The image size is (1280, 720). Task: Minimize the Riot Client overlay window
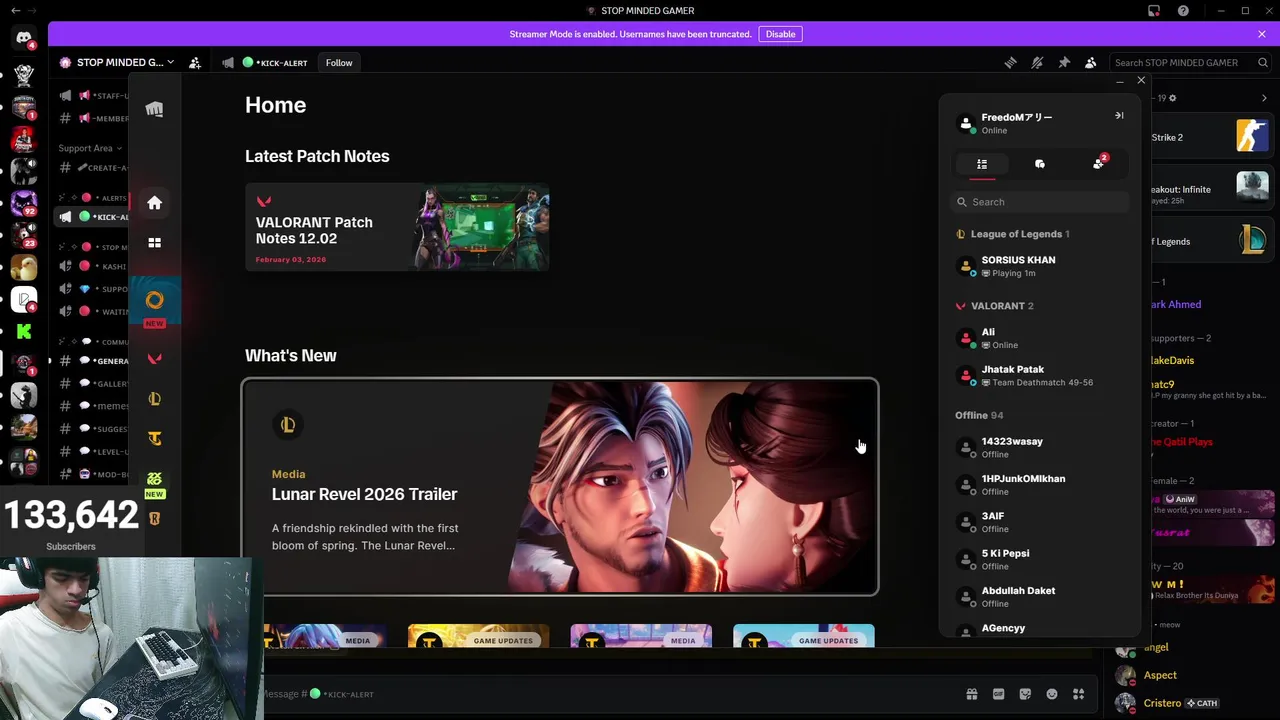tap(1119, 81)
